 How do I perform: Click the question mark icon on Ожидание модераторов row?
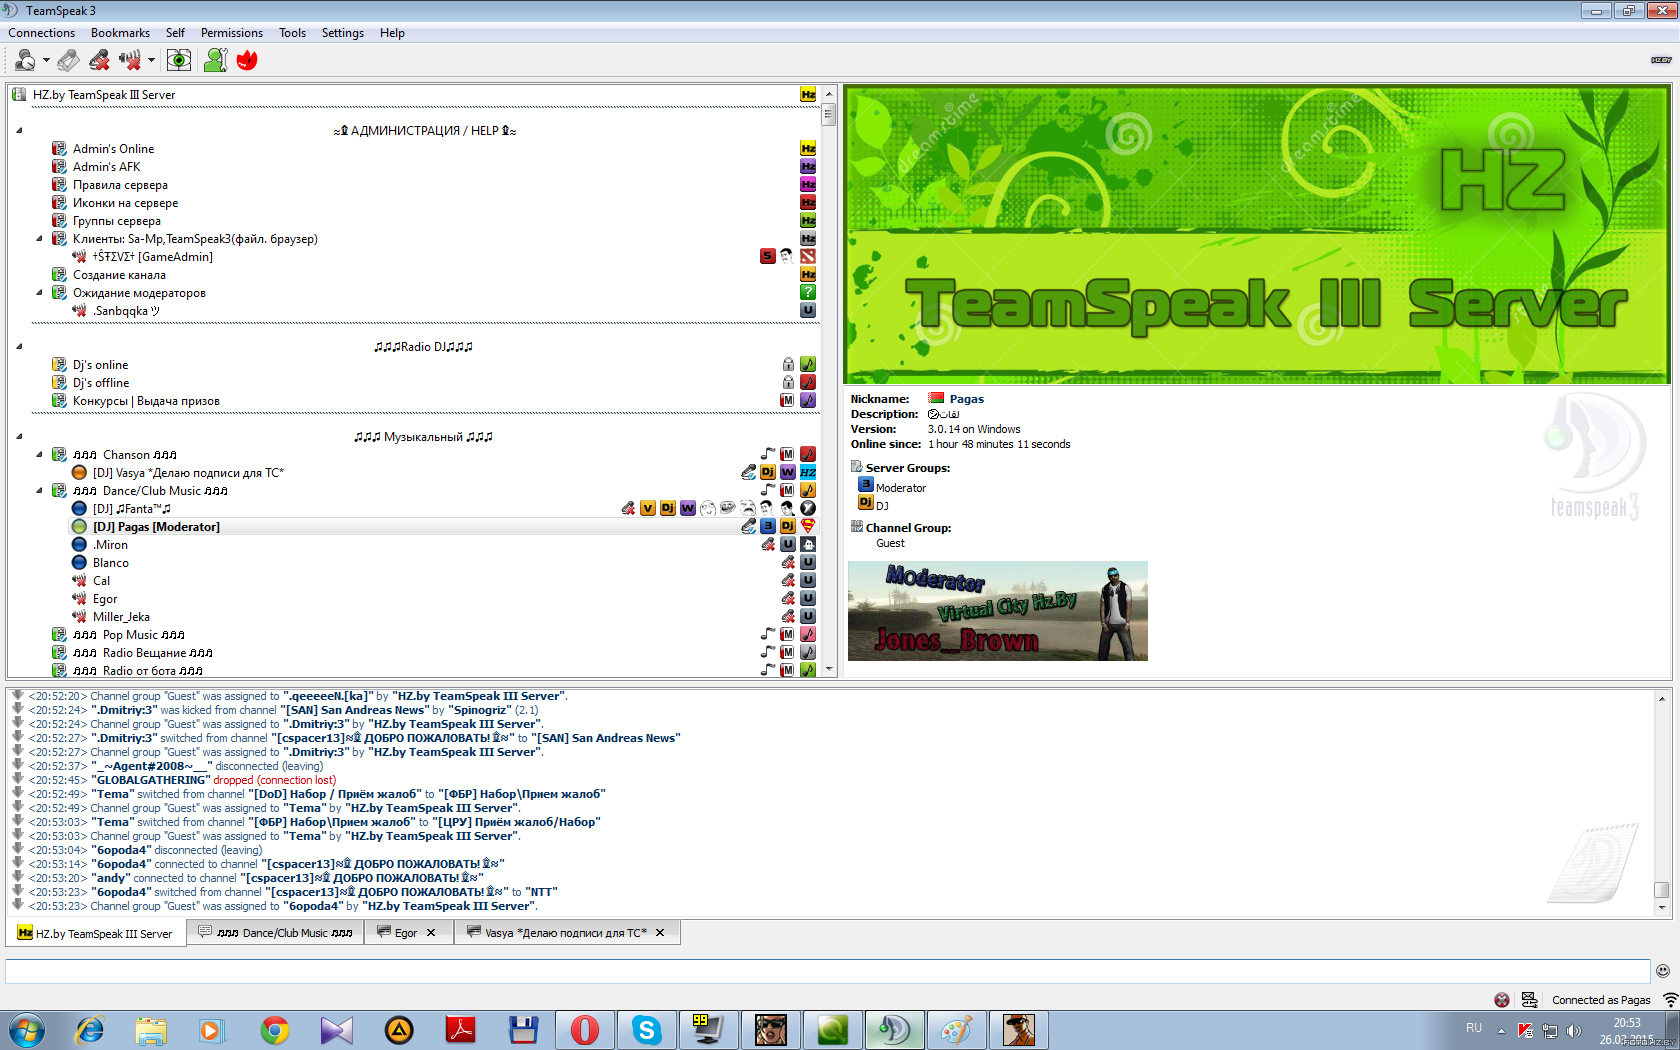click(x=808, y=292)
